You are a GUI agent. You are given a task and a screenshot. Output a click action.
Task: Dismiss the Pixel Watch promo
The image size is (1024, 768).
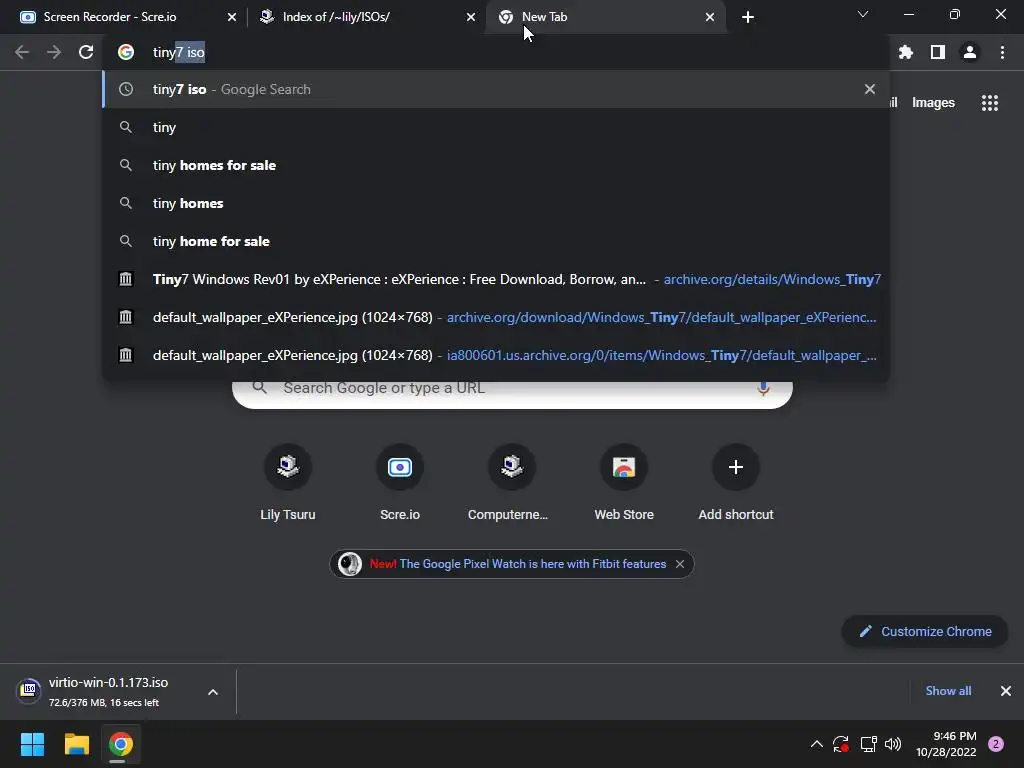tap(680, 564)
